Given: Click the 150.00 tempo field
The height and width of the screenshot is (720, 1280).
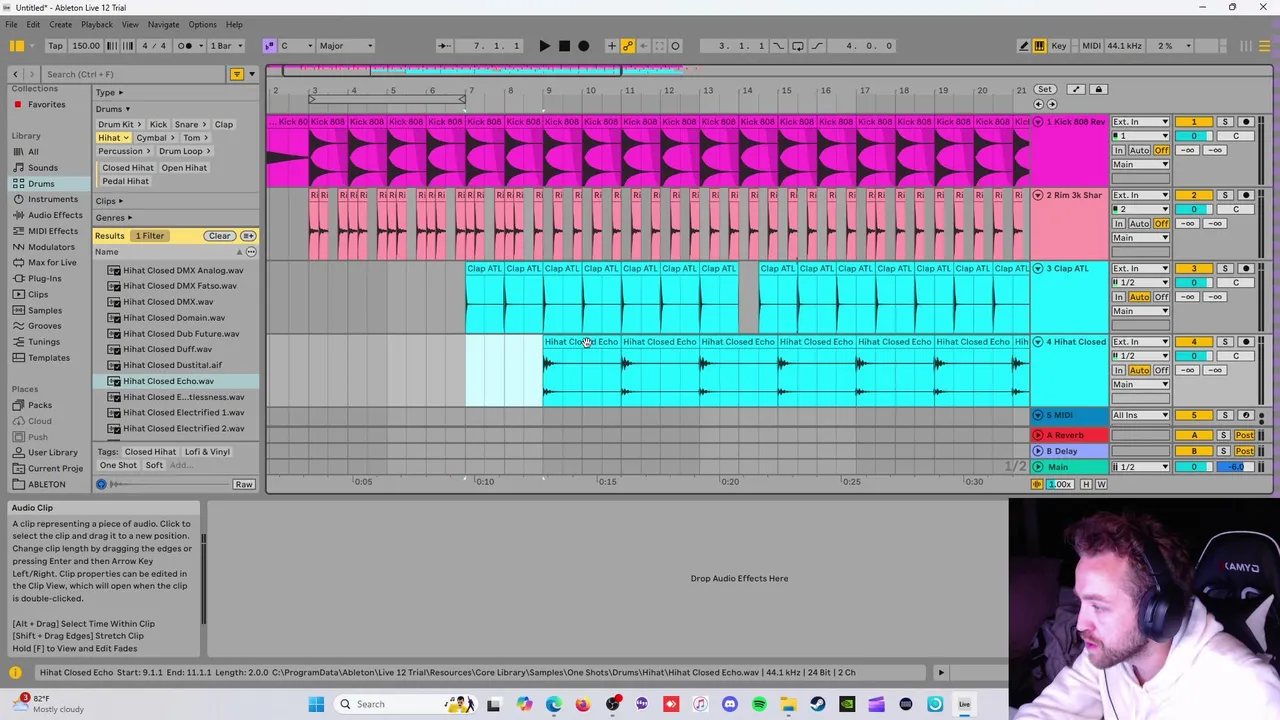Looking at the screenshot, I should coord(86,46).
